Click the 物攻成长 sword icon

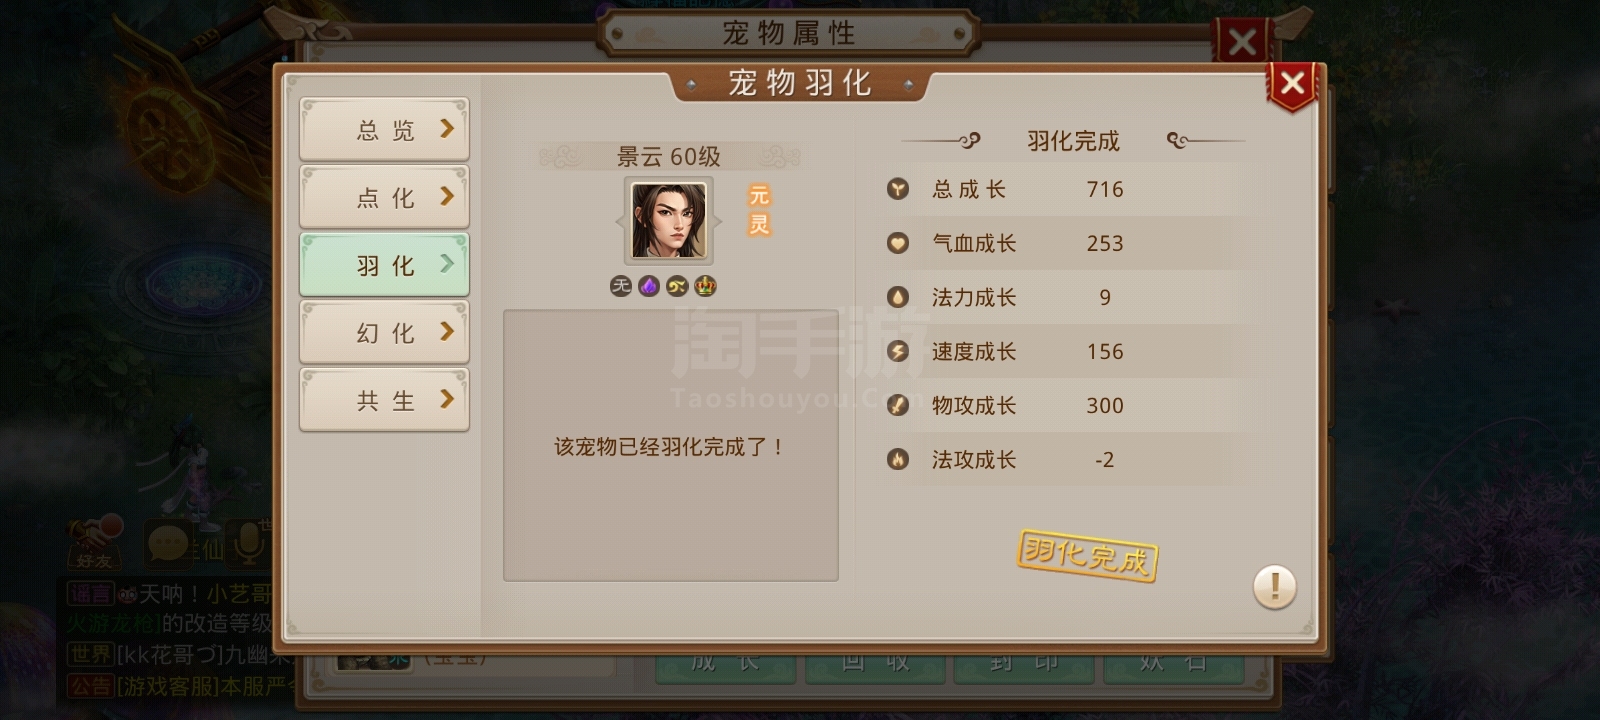click(x=898, y=405)
